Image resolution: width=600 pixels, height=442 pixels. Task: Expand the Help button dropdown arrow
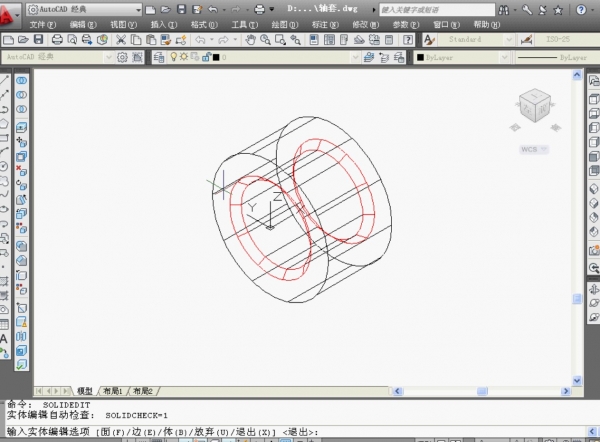point(592,10)
